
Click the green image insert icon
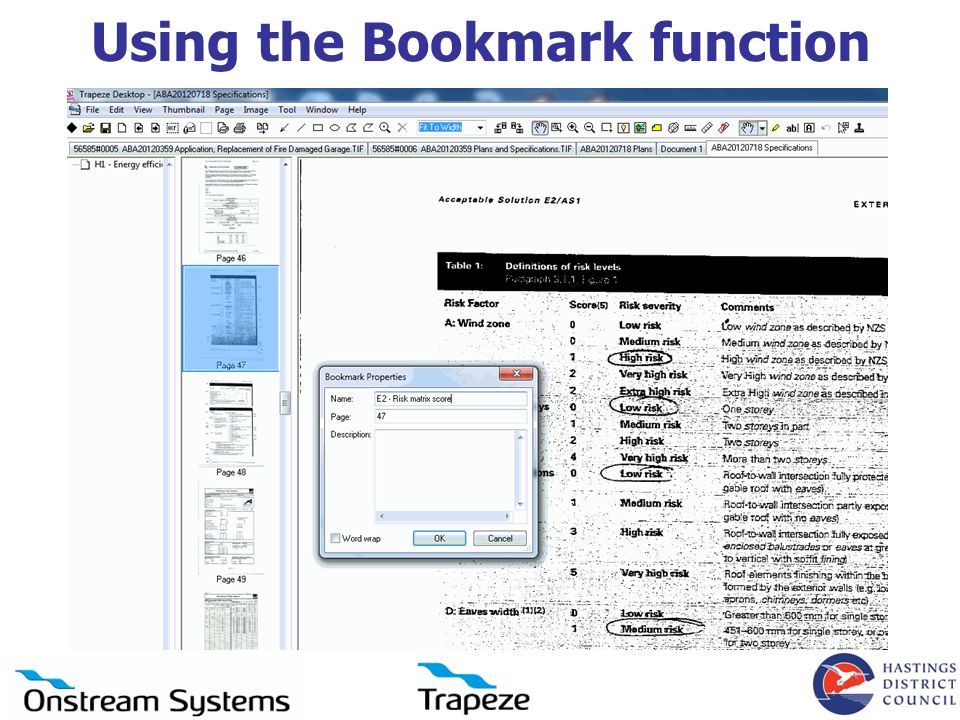pyautogui.click(x=640, y=128)
